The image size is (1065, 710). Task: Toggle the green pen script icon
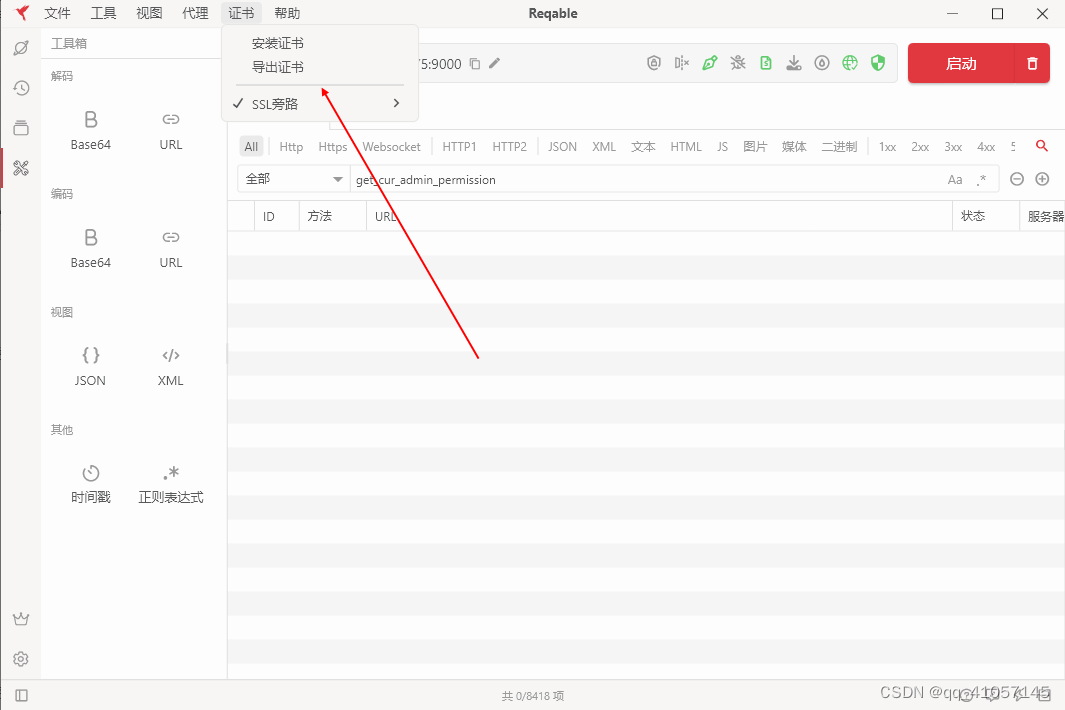[710, 63]
